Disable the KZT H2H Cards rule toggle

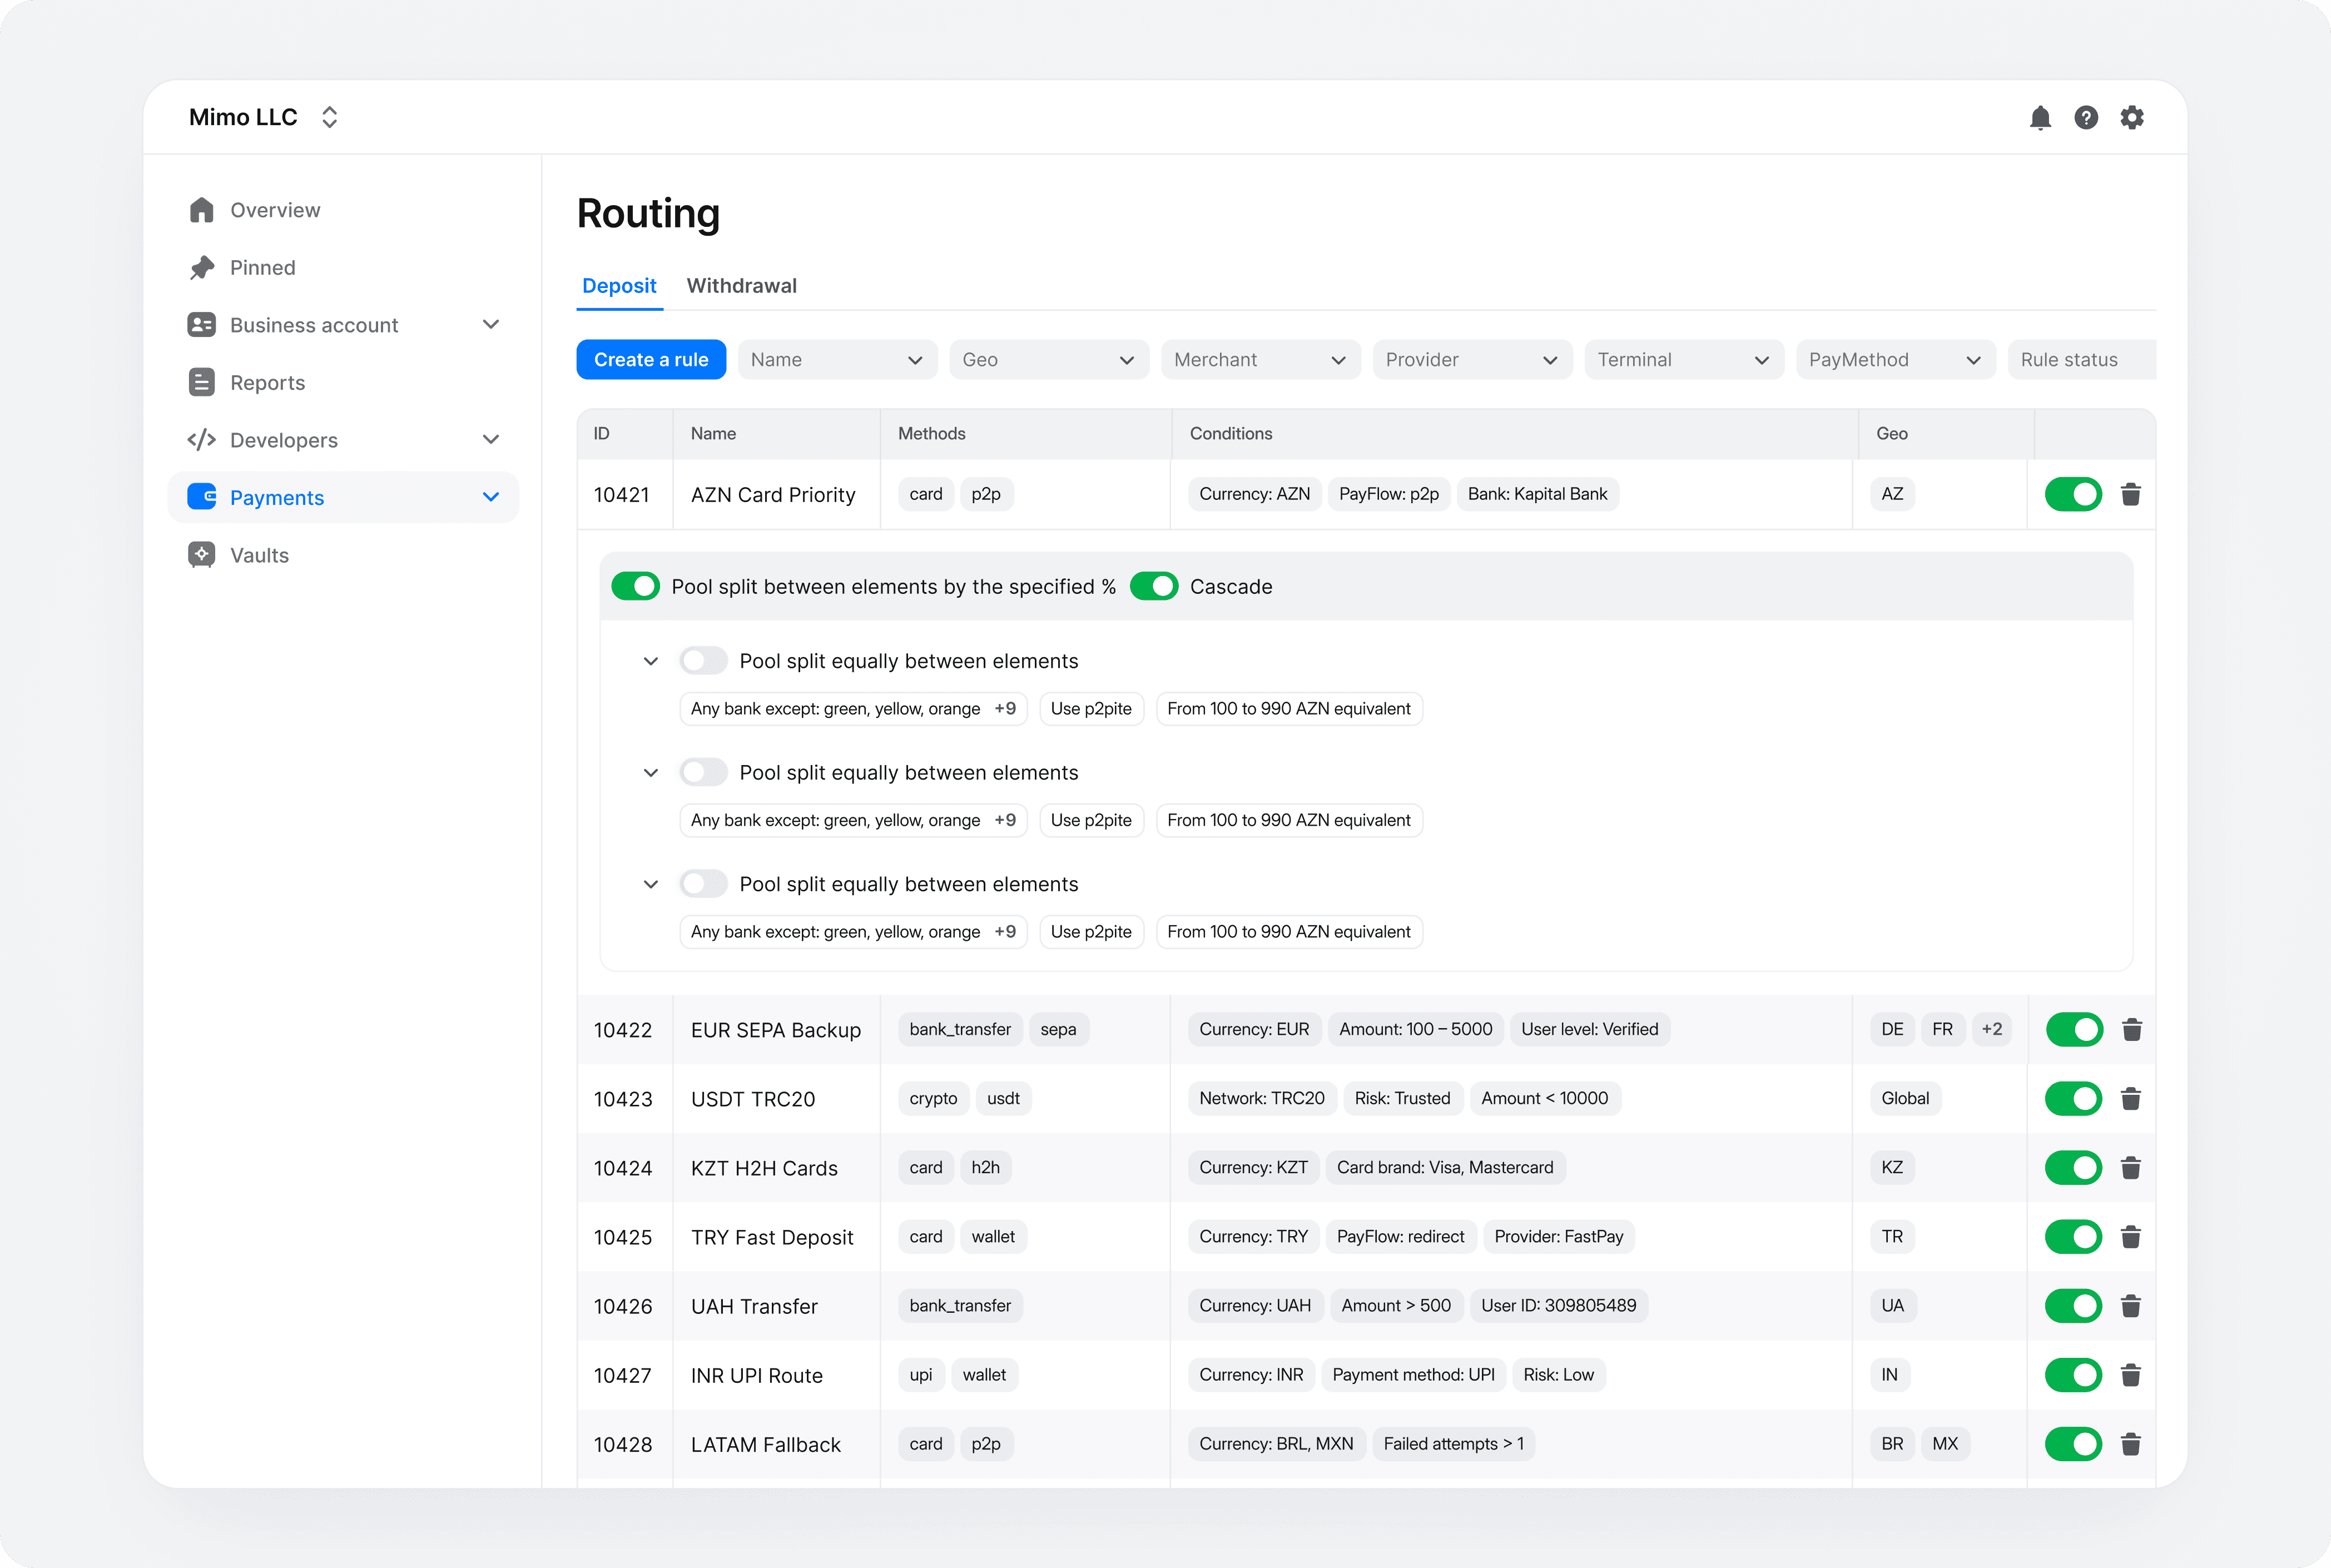(x=2074, y=1167)
